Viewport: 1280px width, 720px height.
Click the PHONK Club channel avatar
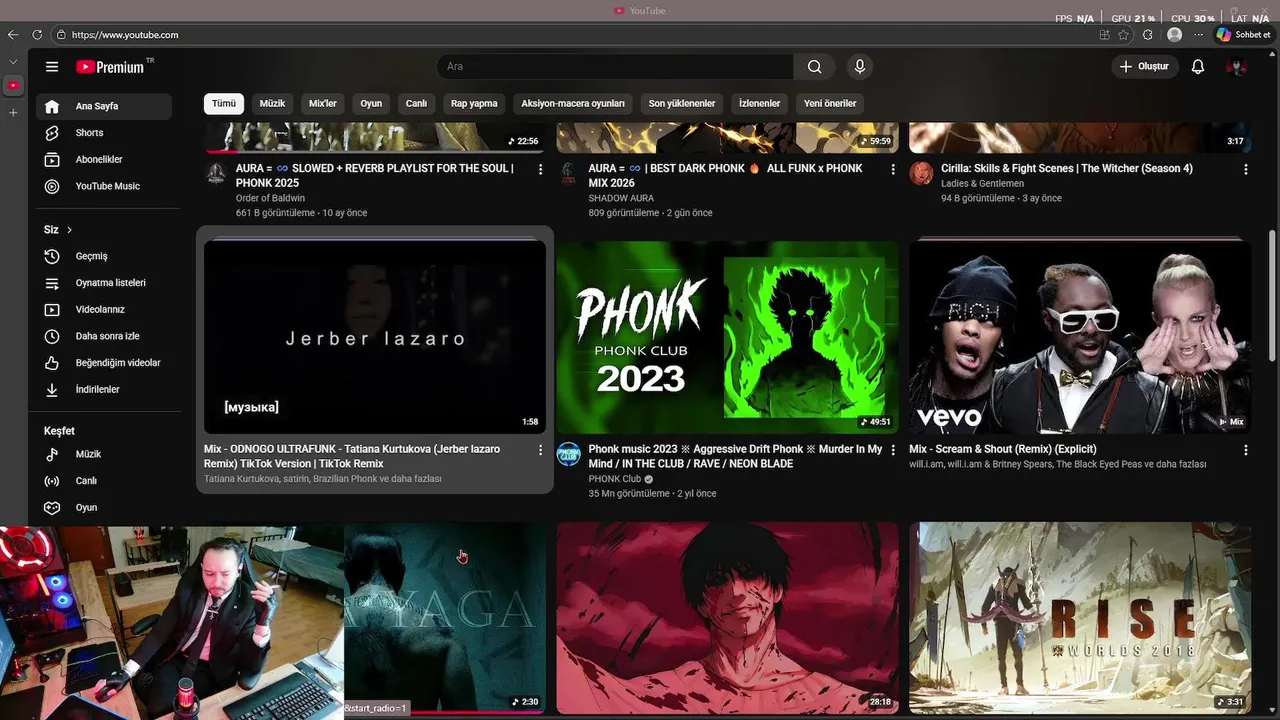(568, 454)
